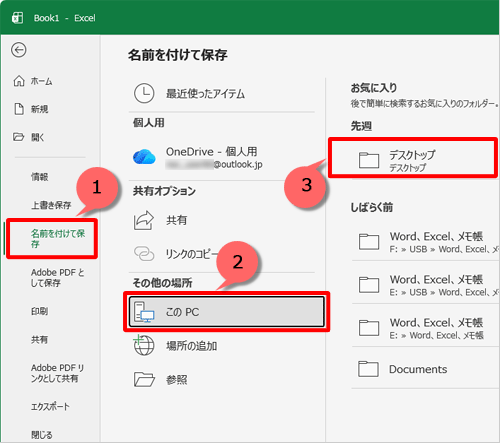This screenshot has height=443, width=500.
Task: Click 場所の追加 globe icon
Action: pyautogui.click(x=144, y=346)
